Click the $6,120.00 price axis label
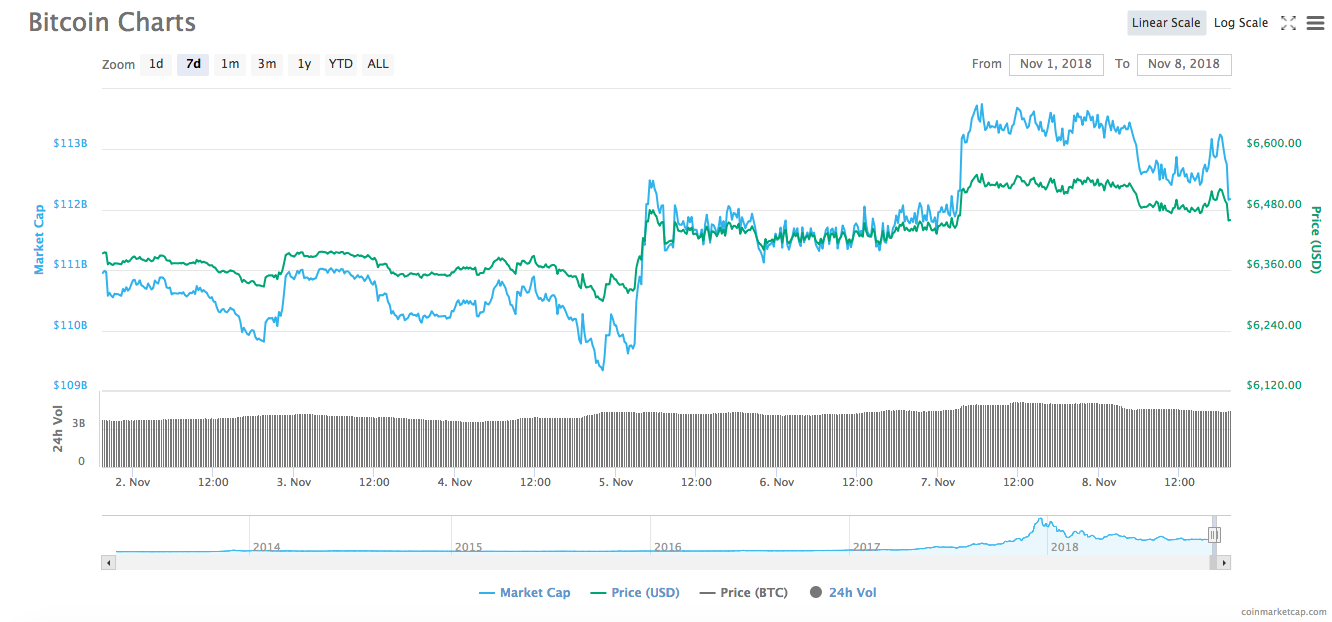Screen dimensions: 1332x622 [1274, 386]
